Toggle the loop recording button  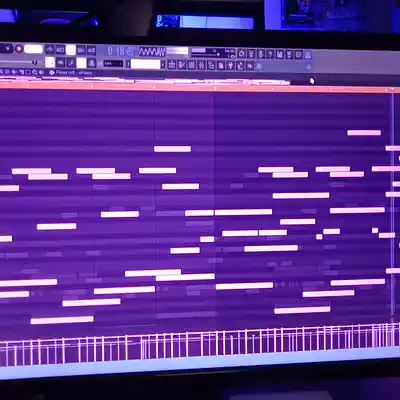tap(91, 50)
